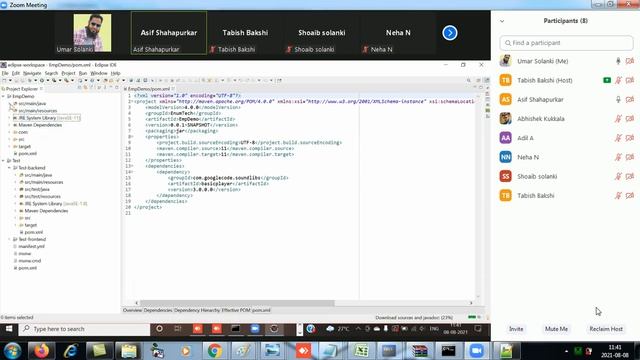Expand the target folder under EmpDemo
This screenshot has height=360, width=640.
tap(9, 147)
